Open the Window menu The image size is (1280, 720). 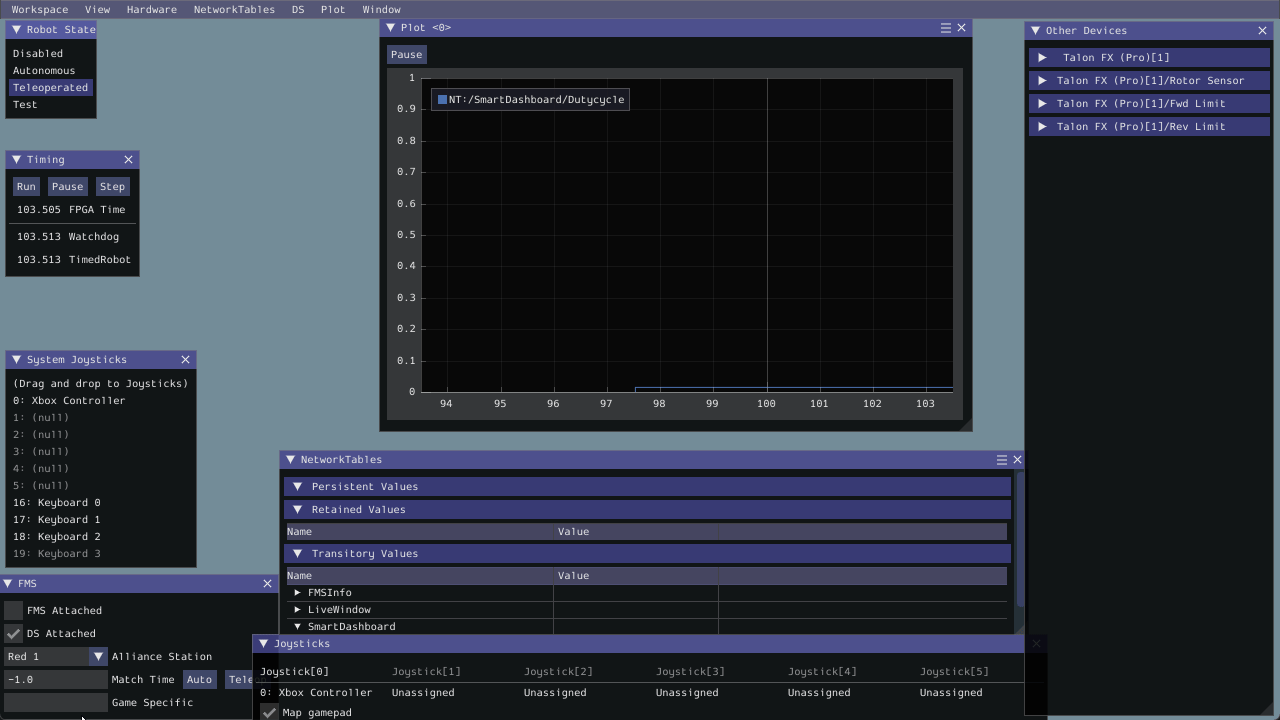click(x=381, y=9)
